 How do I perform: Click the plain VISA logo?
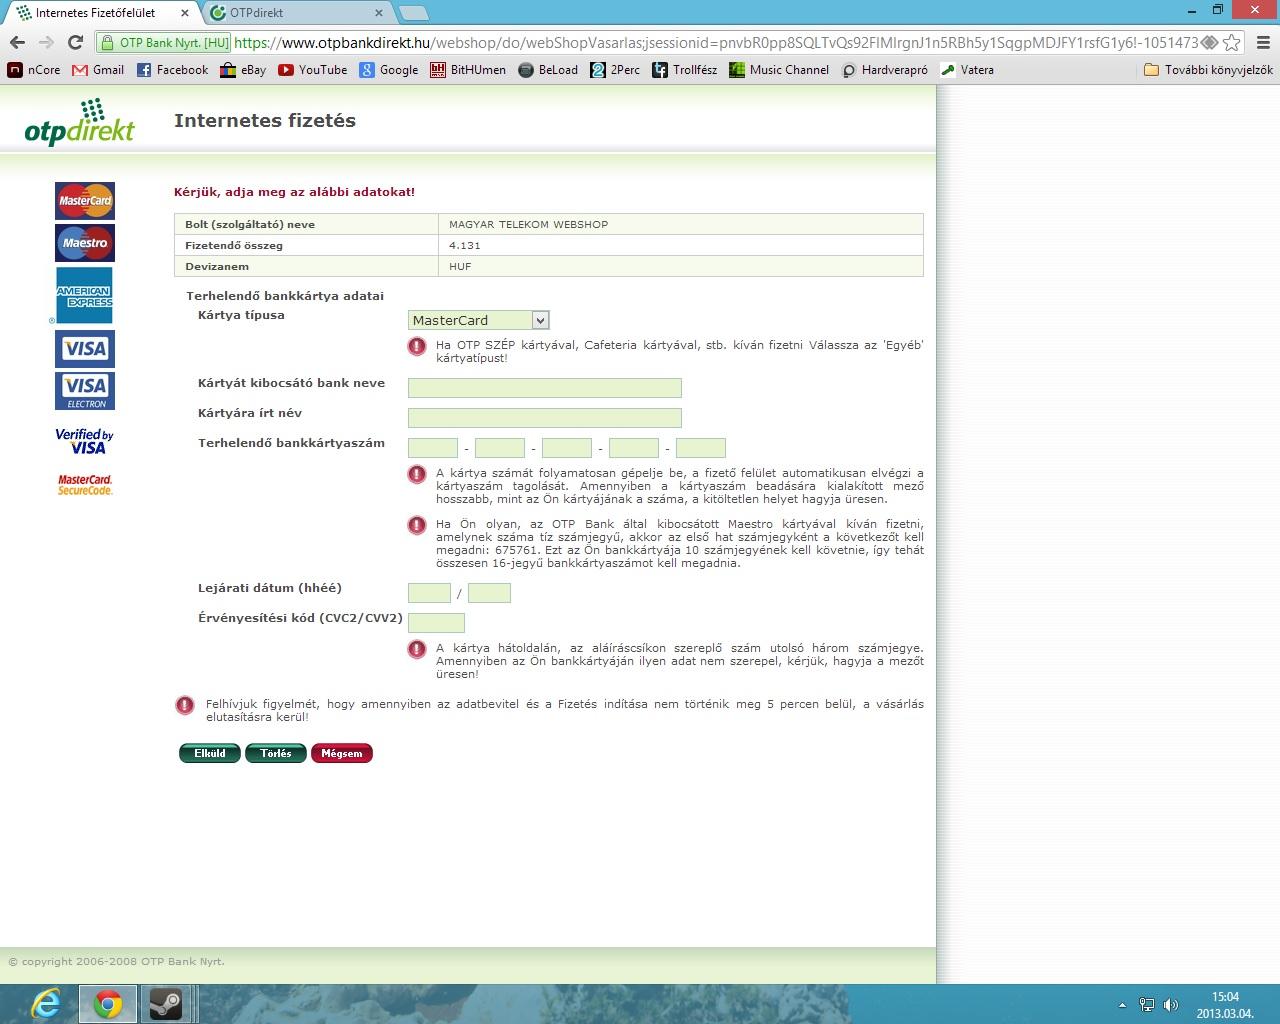click(85, 349)
